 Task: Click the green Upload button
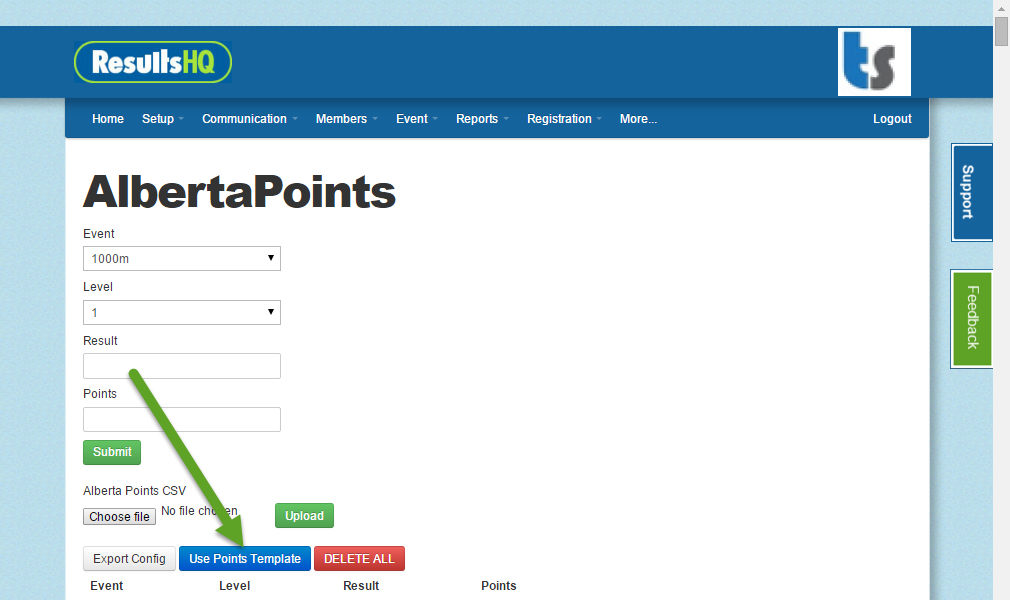point(304,516)
